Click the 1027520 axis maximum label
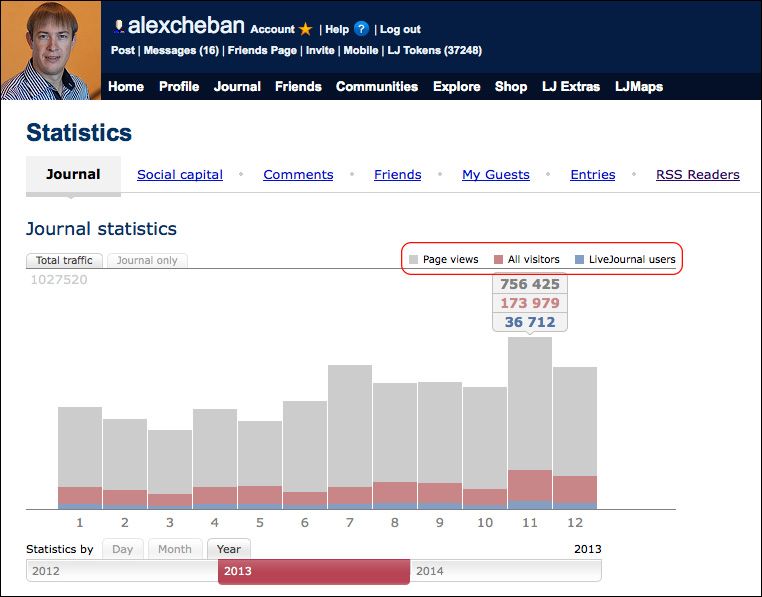 click(59, 280)
